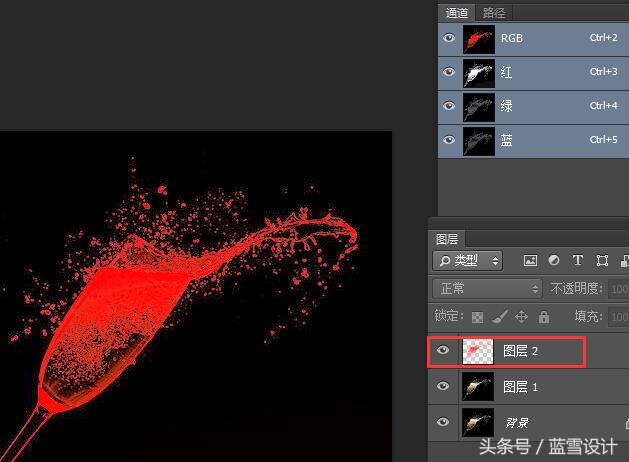Switch to the 通道 tab
Image resolution: width=629 pixels, height=462 pixels.
(x=457, y=13)
